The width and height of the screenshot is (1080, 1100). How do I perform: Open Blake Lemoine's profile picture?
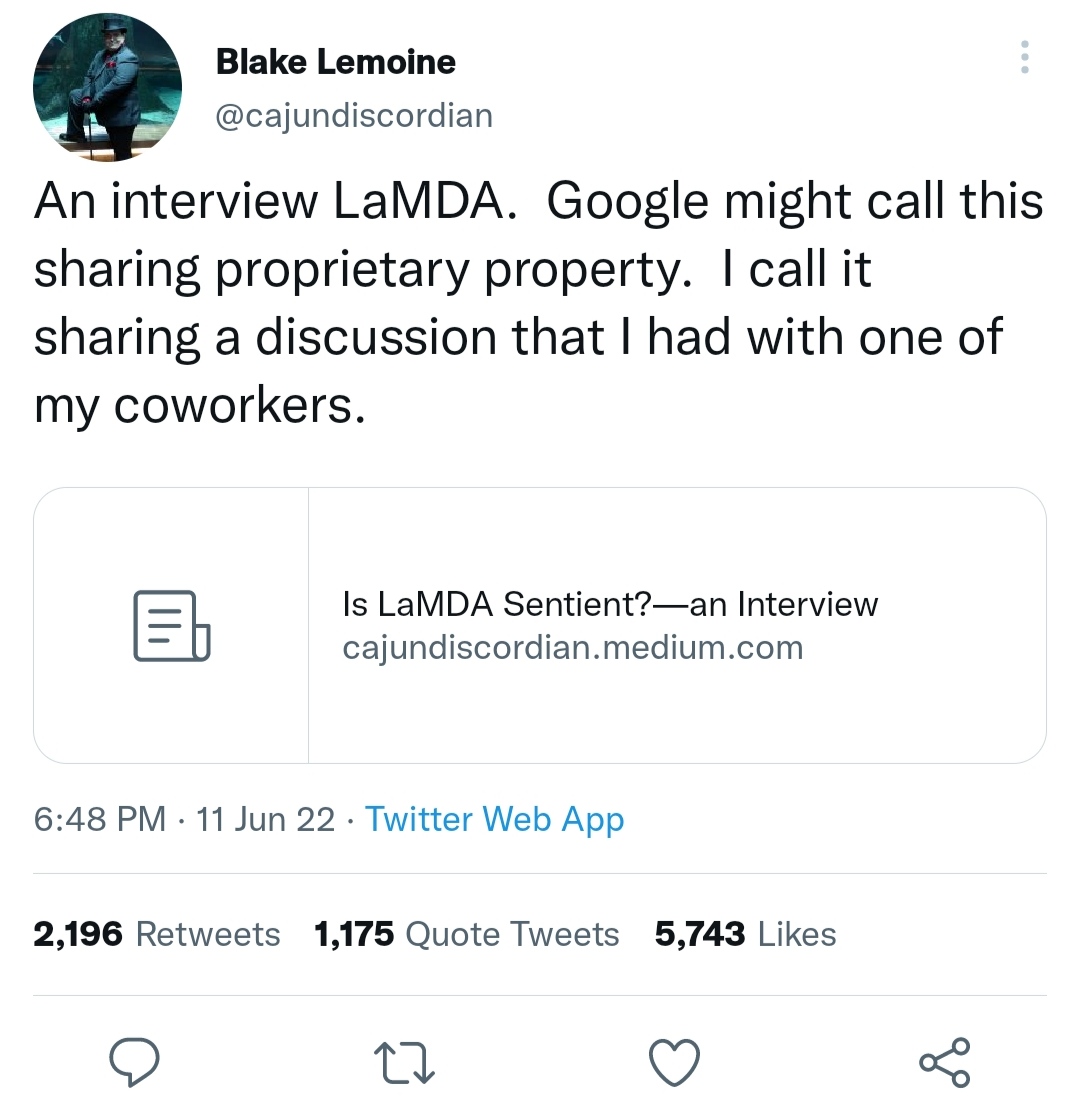[107, 87]
